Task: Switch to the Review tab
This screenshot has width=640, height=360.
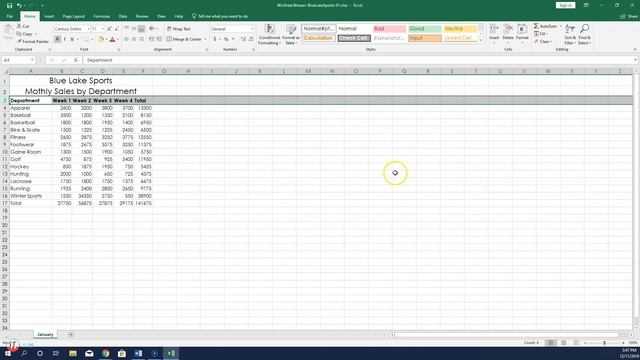Action: pyautogui.click(x=142, y=16)
